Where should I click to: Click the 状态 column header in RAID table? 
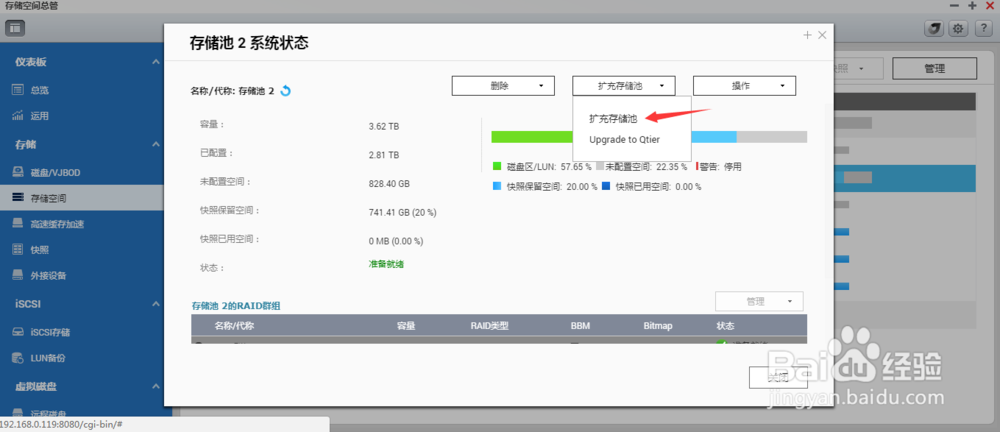click(x=726, y=326)
